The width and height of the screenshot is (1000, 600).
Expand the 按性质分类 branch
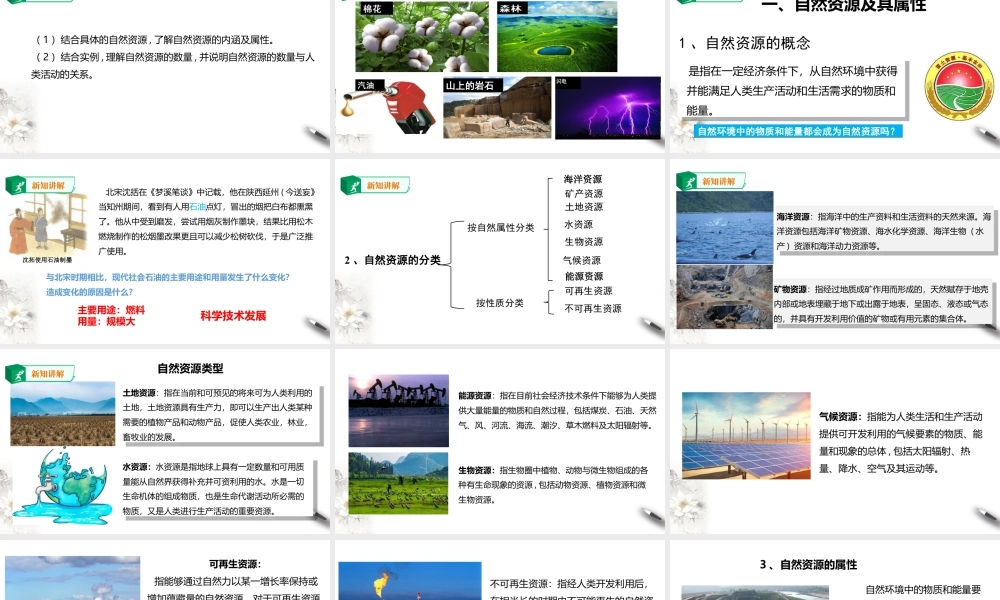502,303
